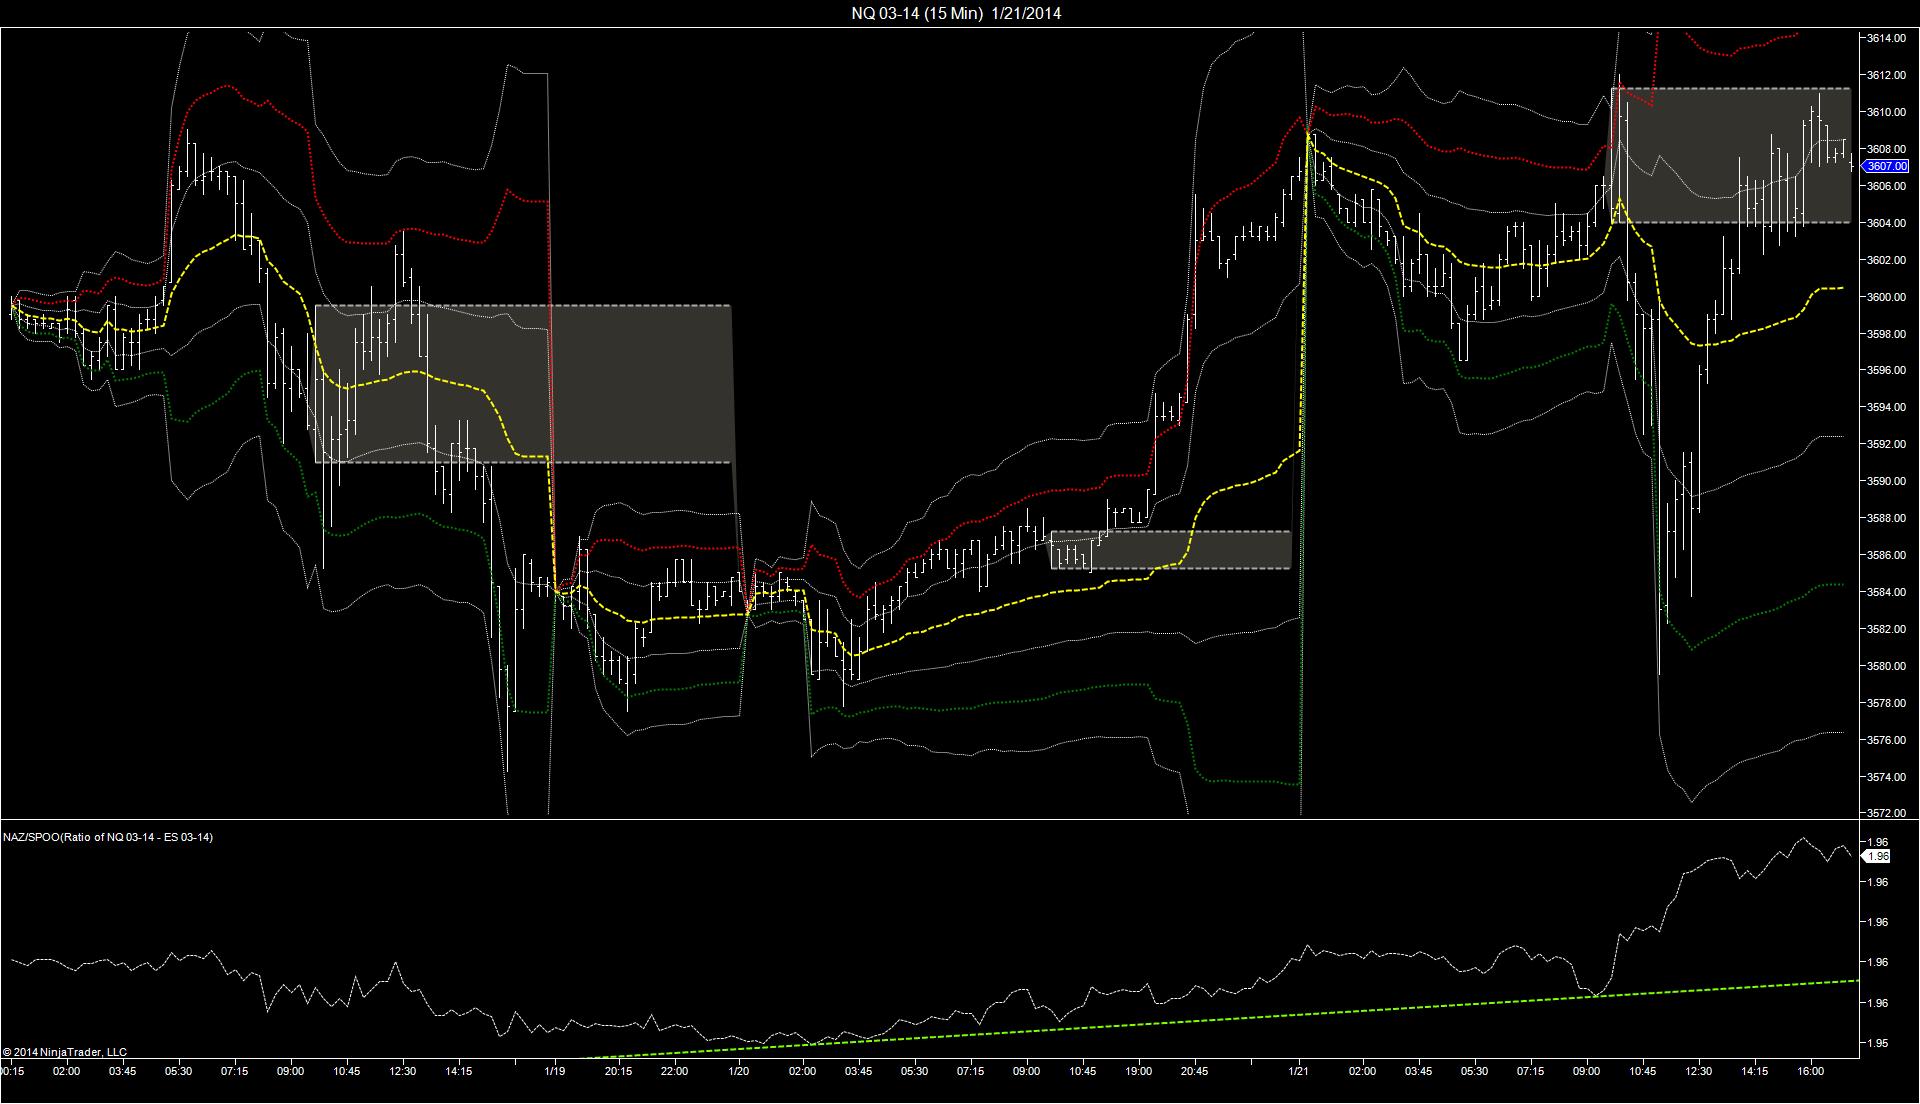Click the 3600.00 price axis label

pyautogui.click(x=1886, y=297)
